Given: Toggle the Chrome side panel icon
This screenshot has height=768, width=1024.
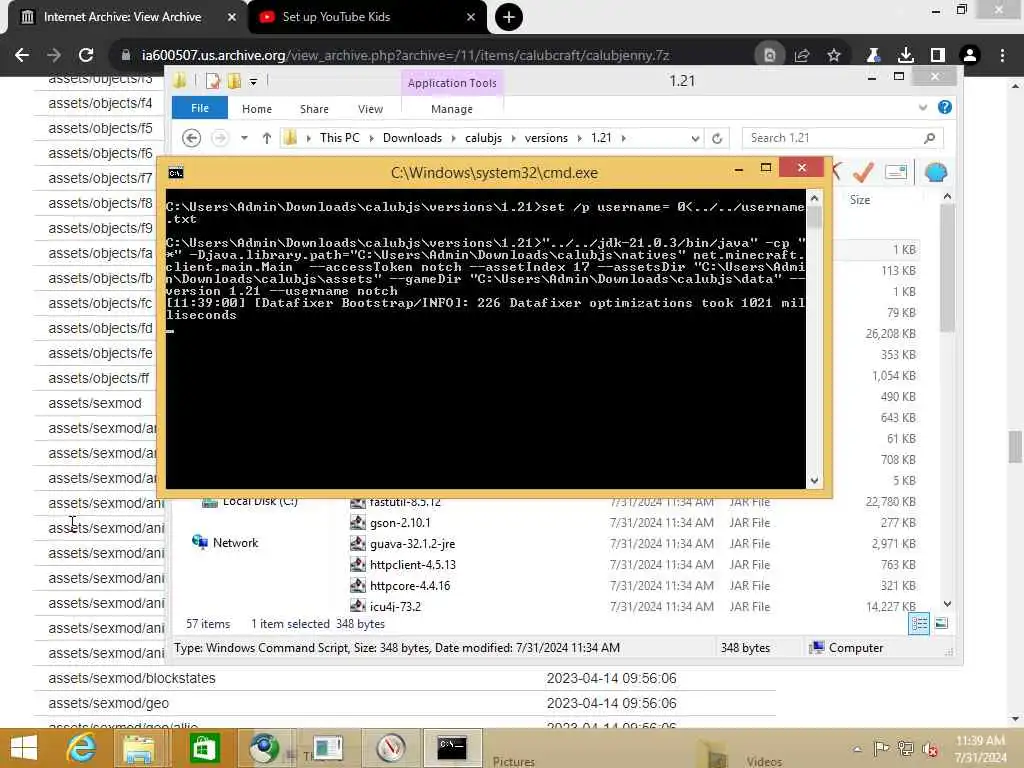Looking at the screenshot, I should 938,56.
